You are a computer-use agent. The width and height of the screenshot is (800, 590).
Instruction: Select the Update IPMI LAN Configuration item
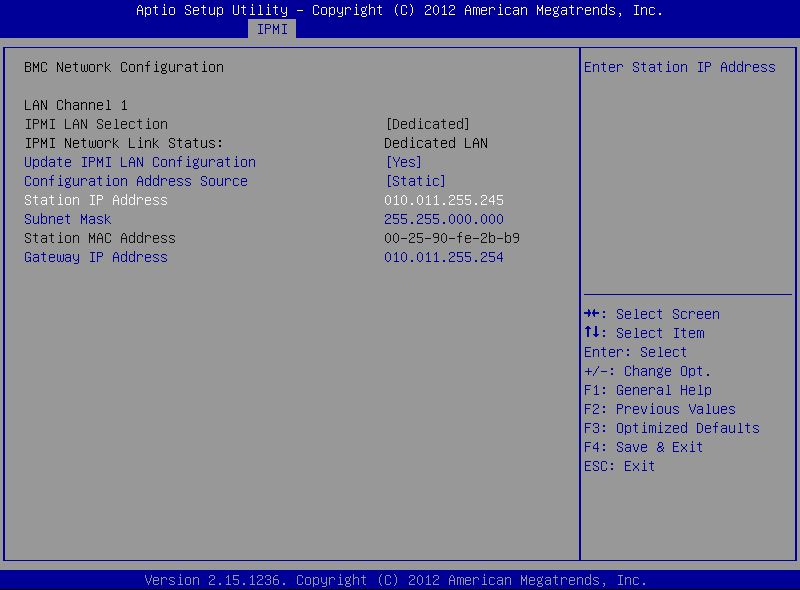140,162
